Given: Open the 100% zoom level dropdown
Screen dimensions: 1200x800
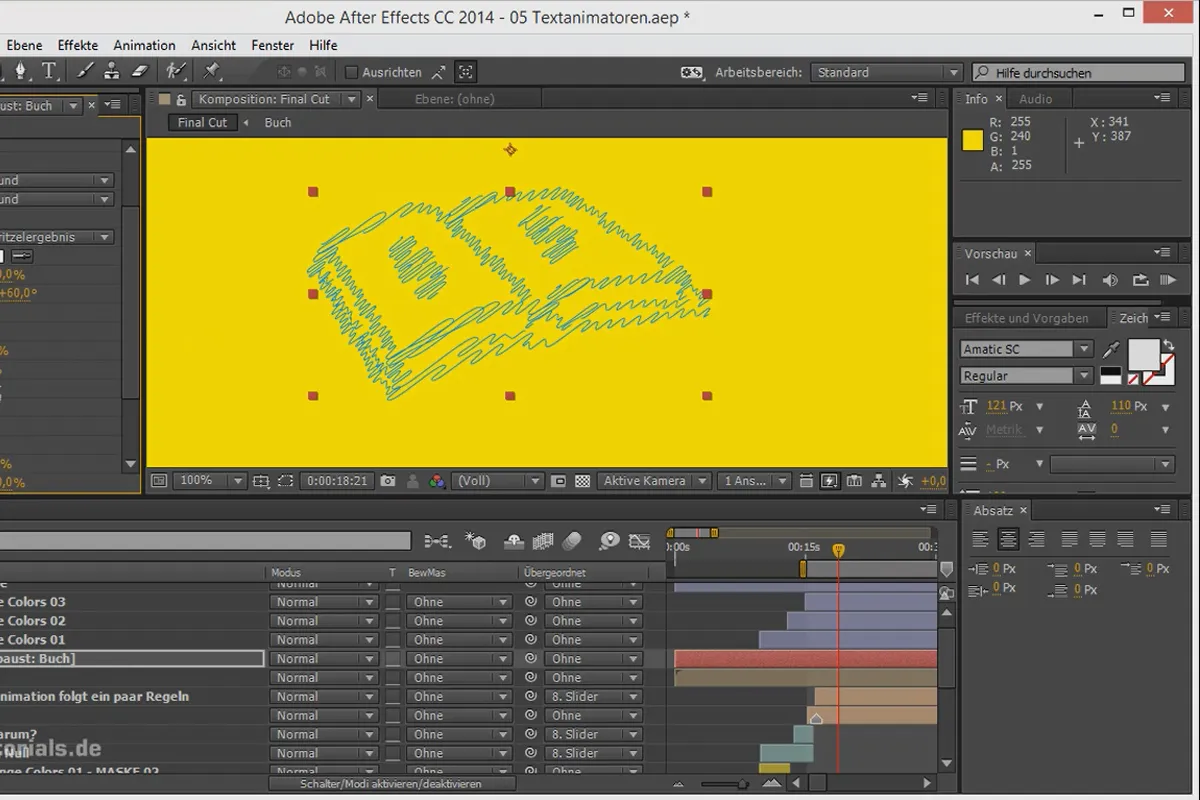Looking at the screenshot, I should coord(211,481).
